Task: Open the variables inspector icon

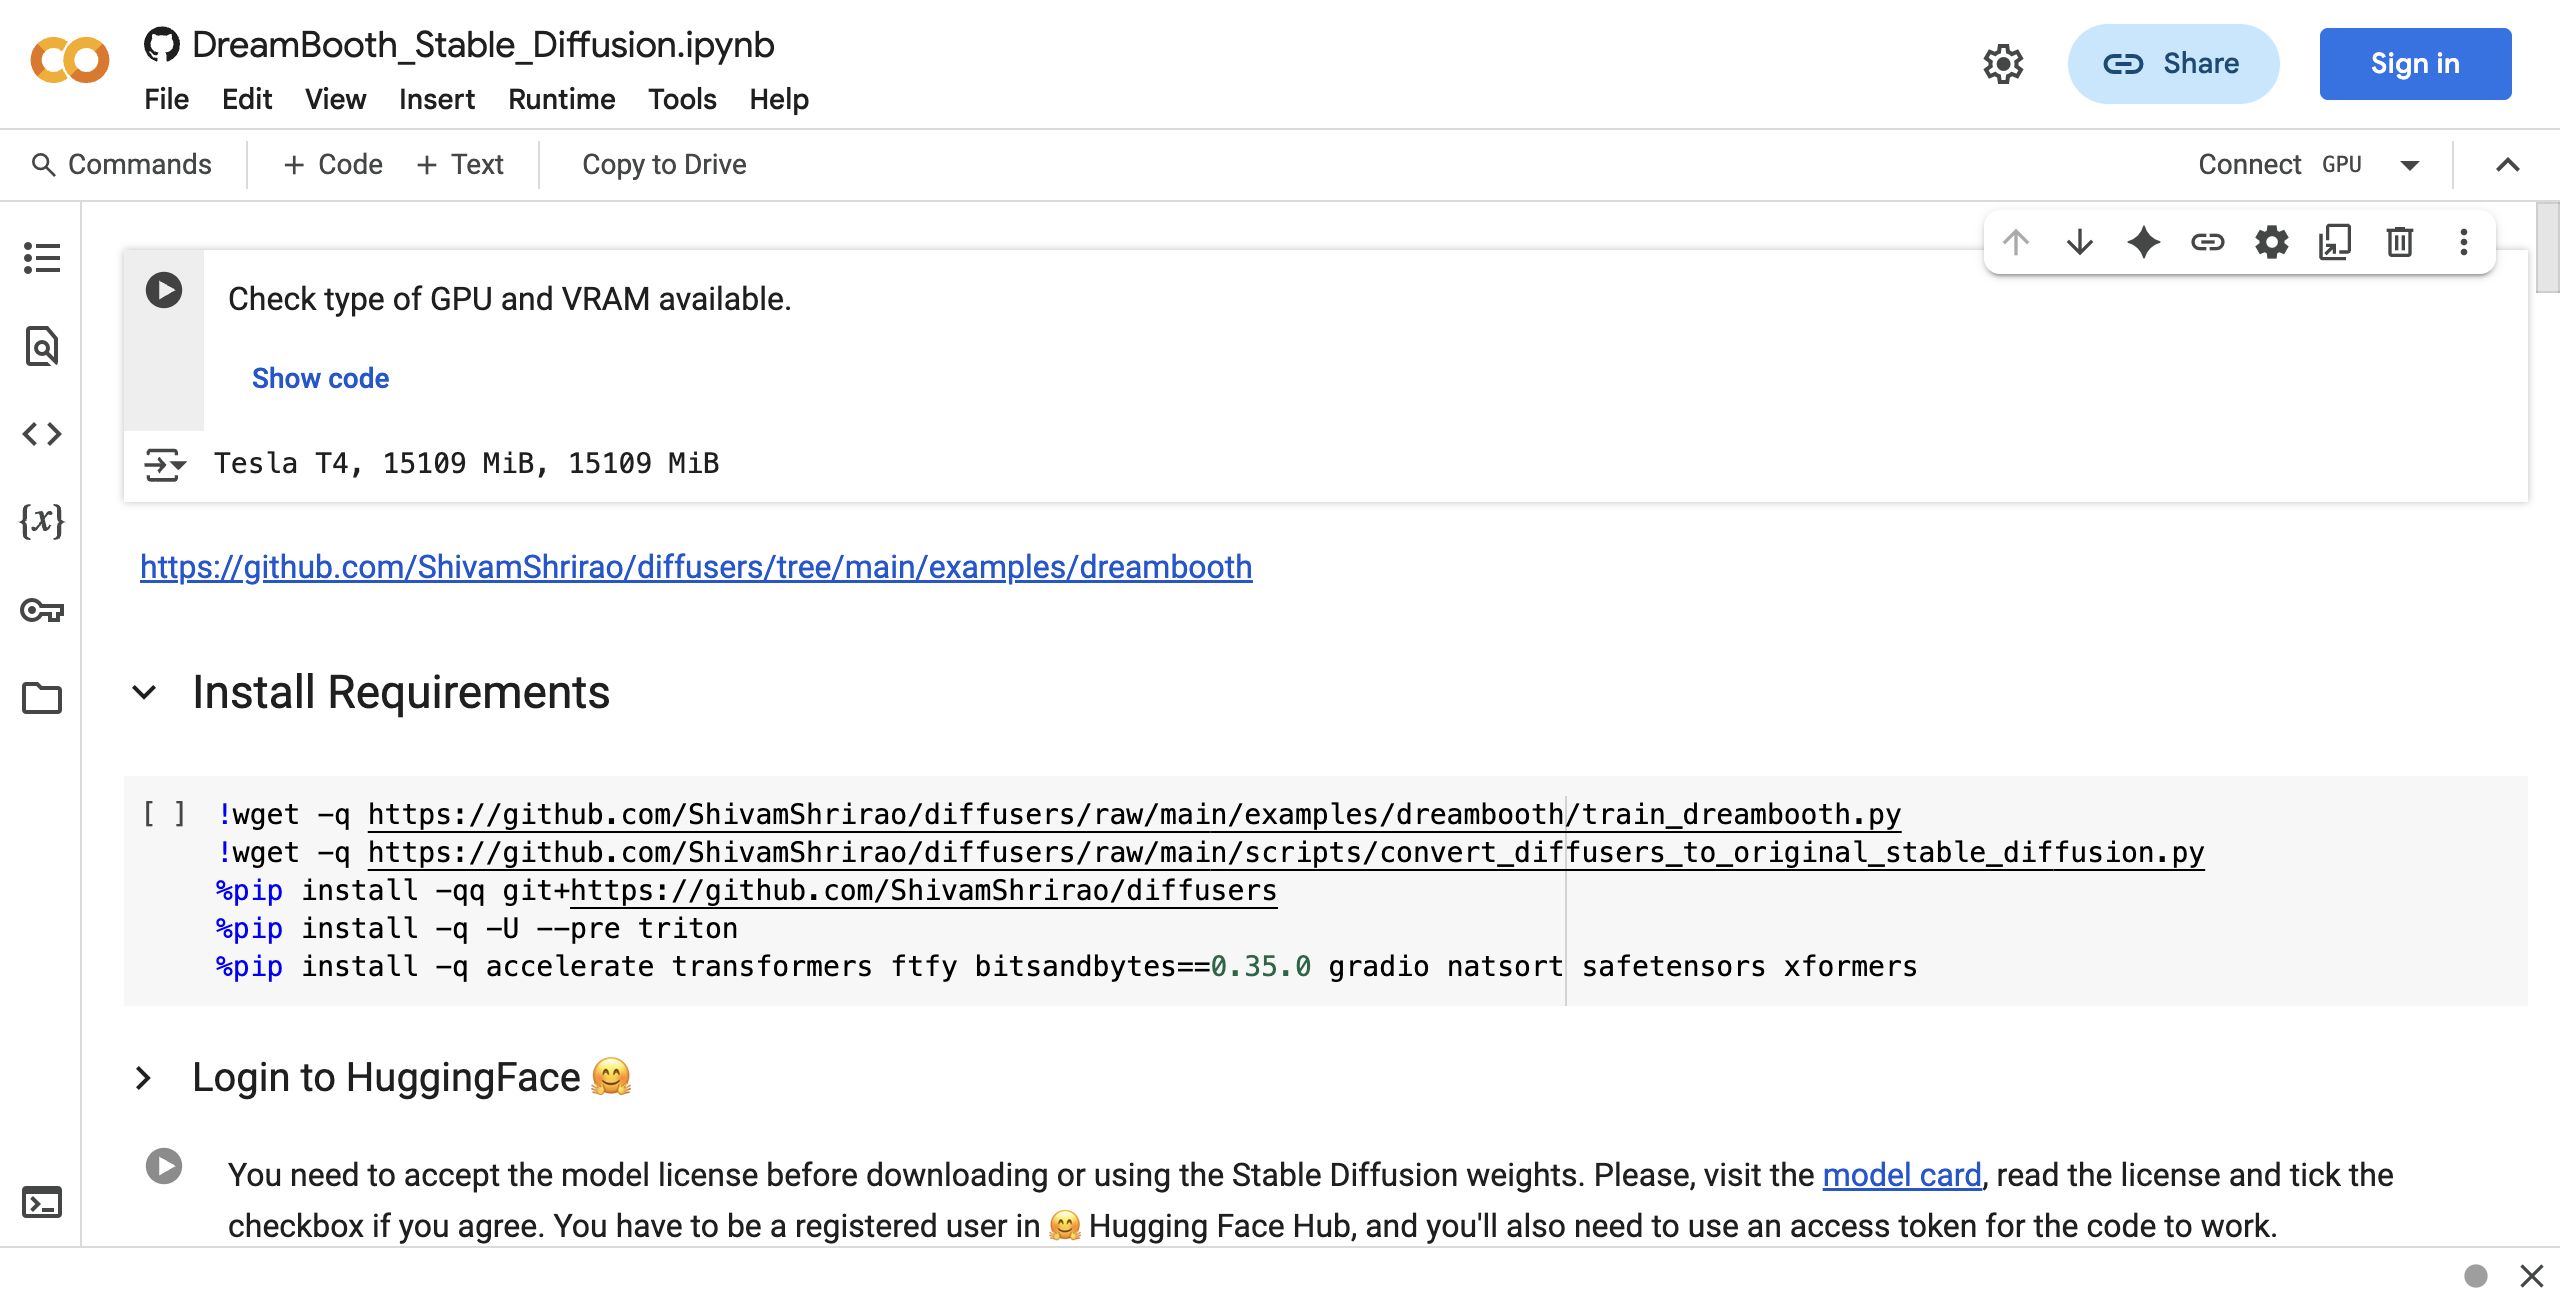Action: [42, 521]
